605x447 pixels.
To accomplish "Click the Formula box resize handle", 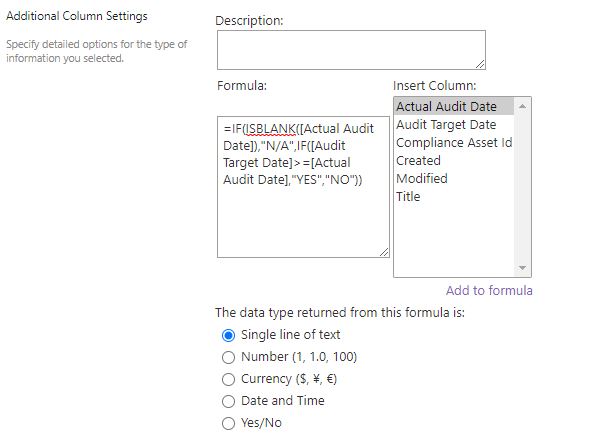I will point(384,252).
